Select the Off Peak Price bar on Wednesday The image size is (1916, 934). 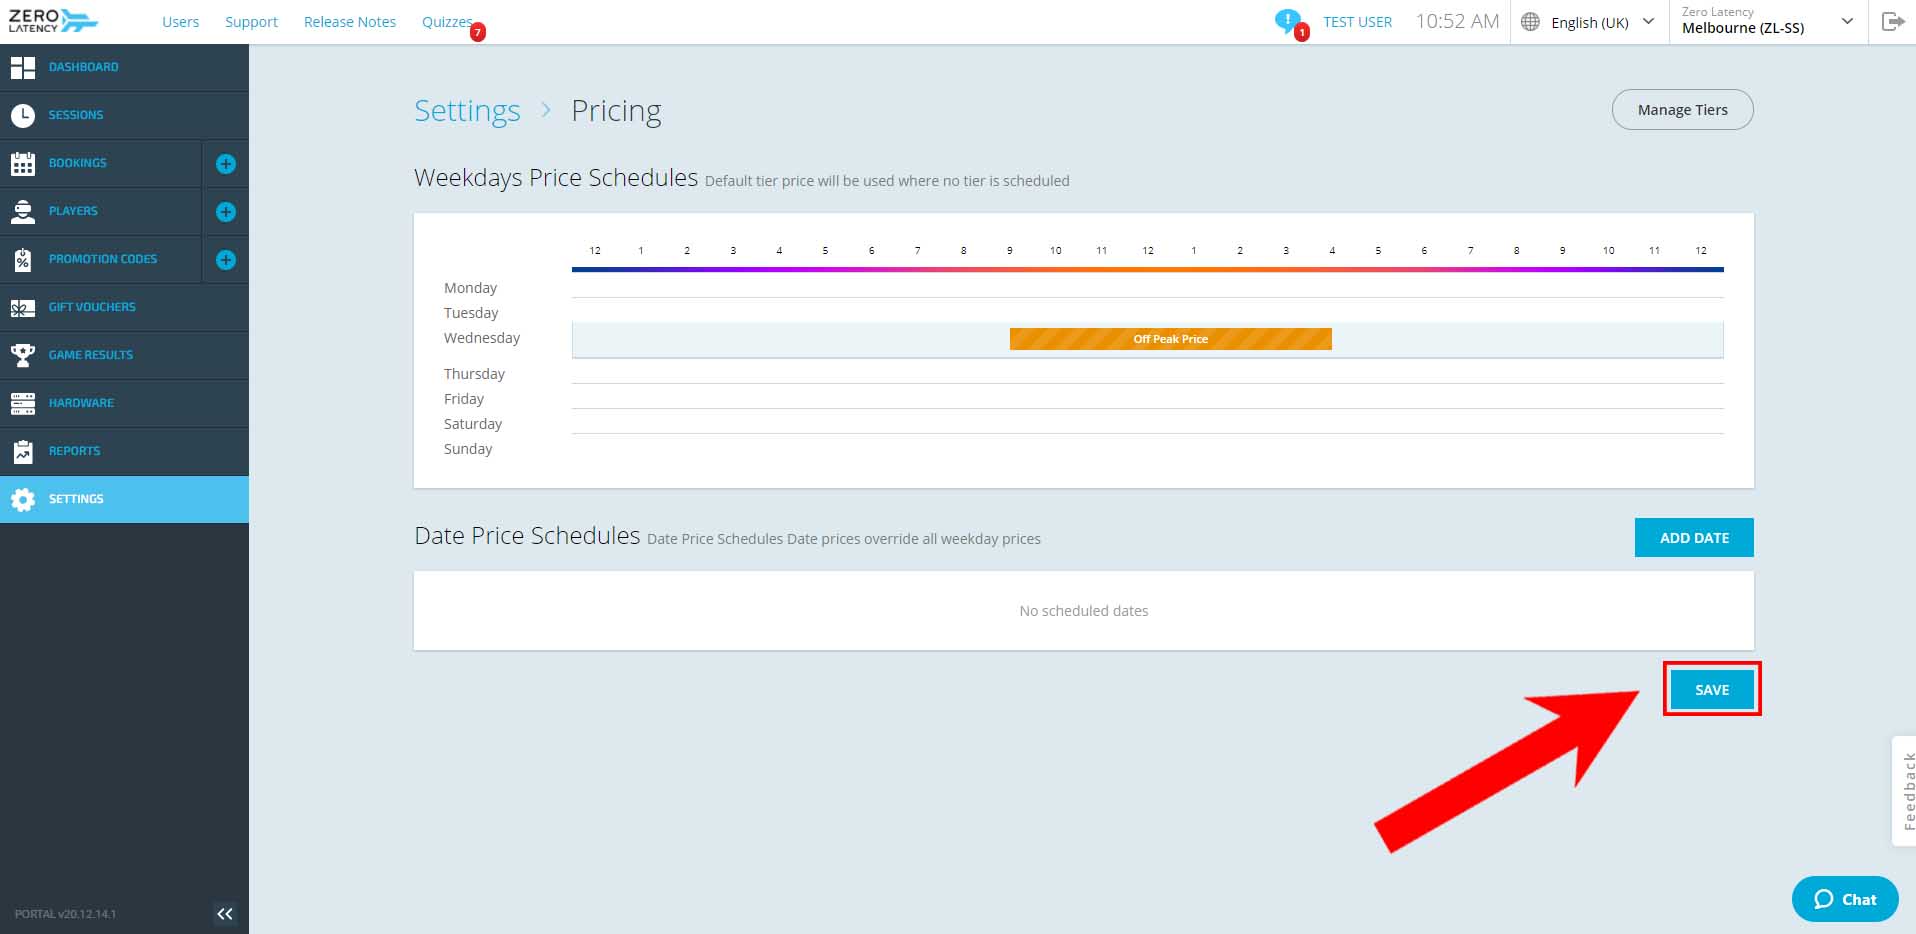point(1170,339)
